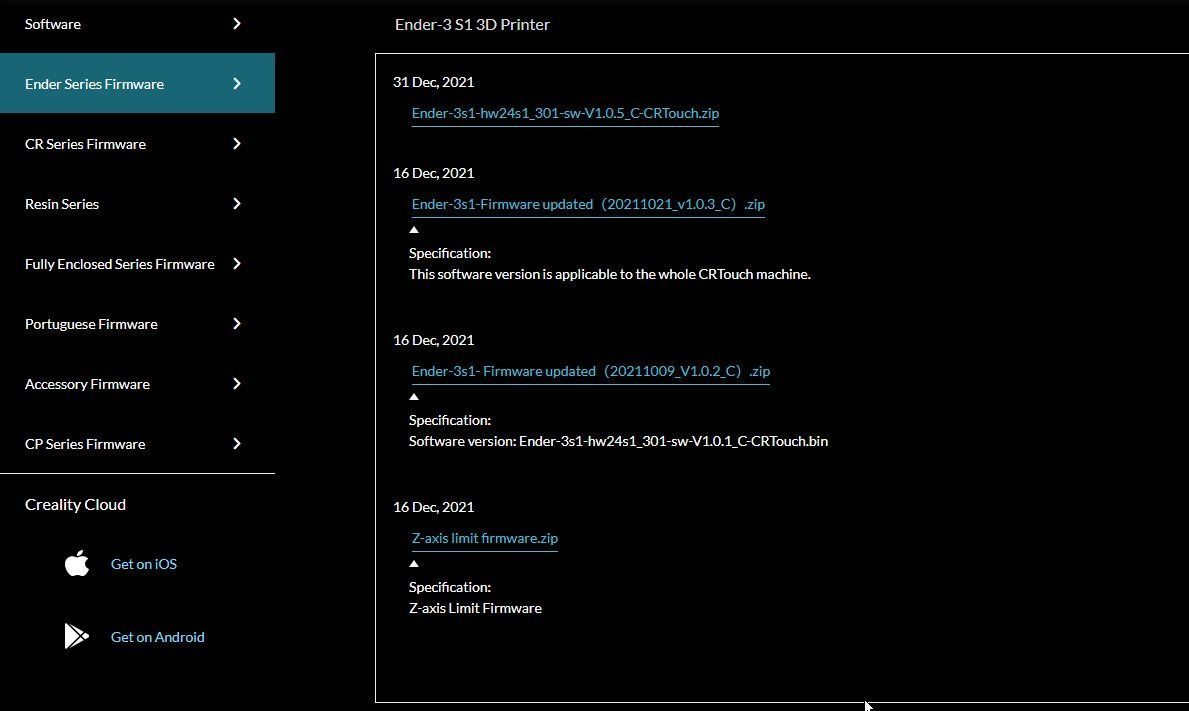This screenshot has width=1189, height=711.
Task: Collapse specification under v1.0.3 firmware
Action: coord(414,230)
